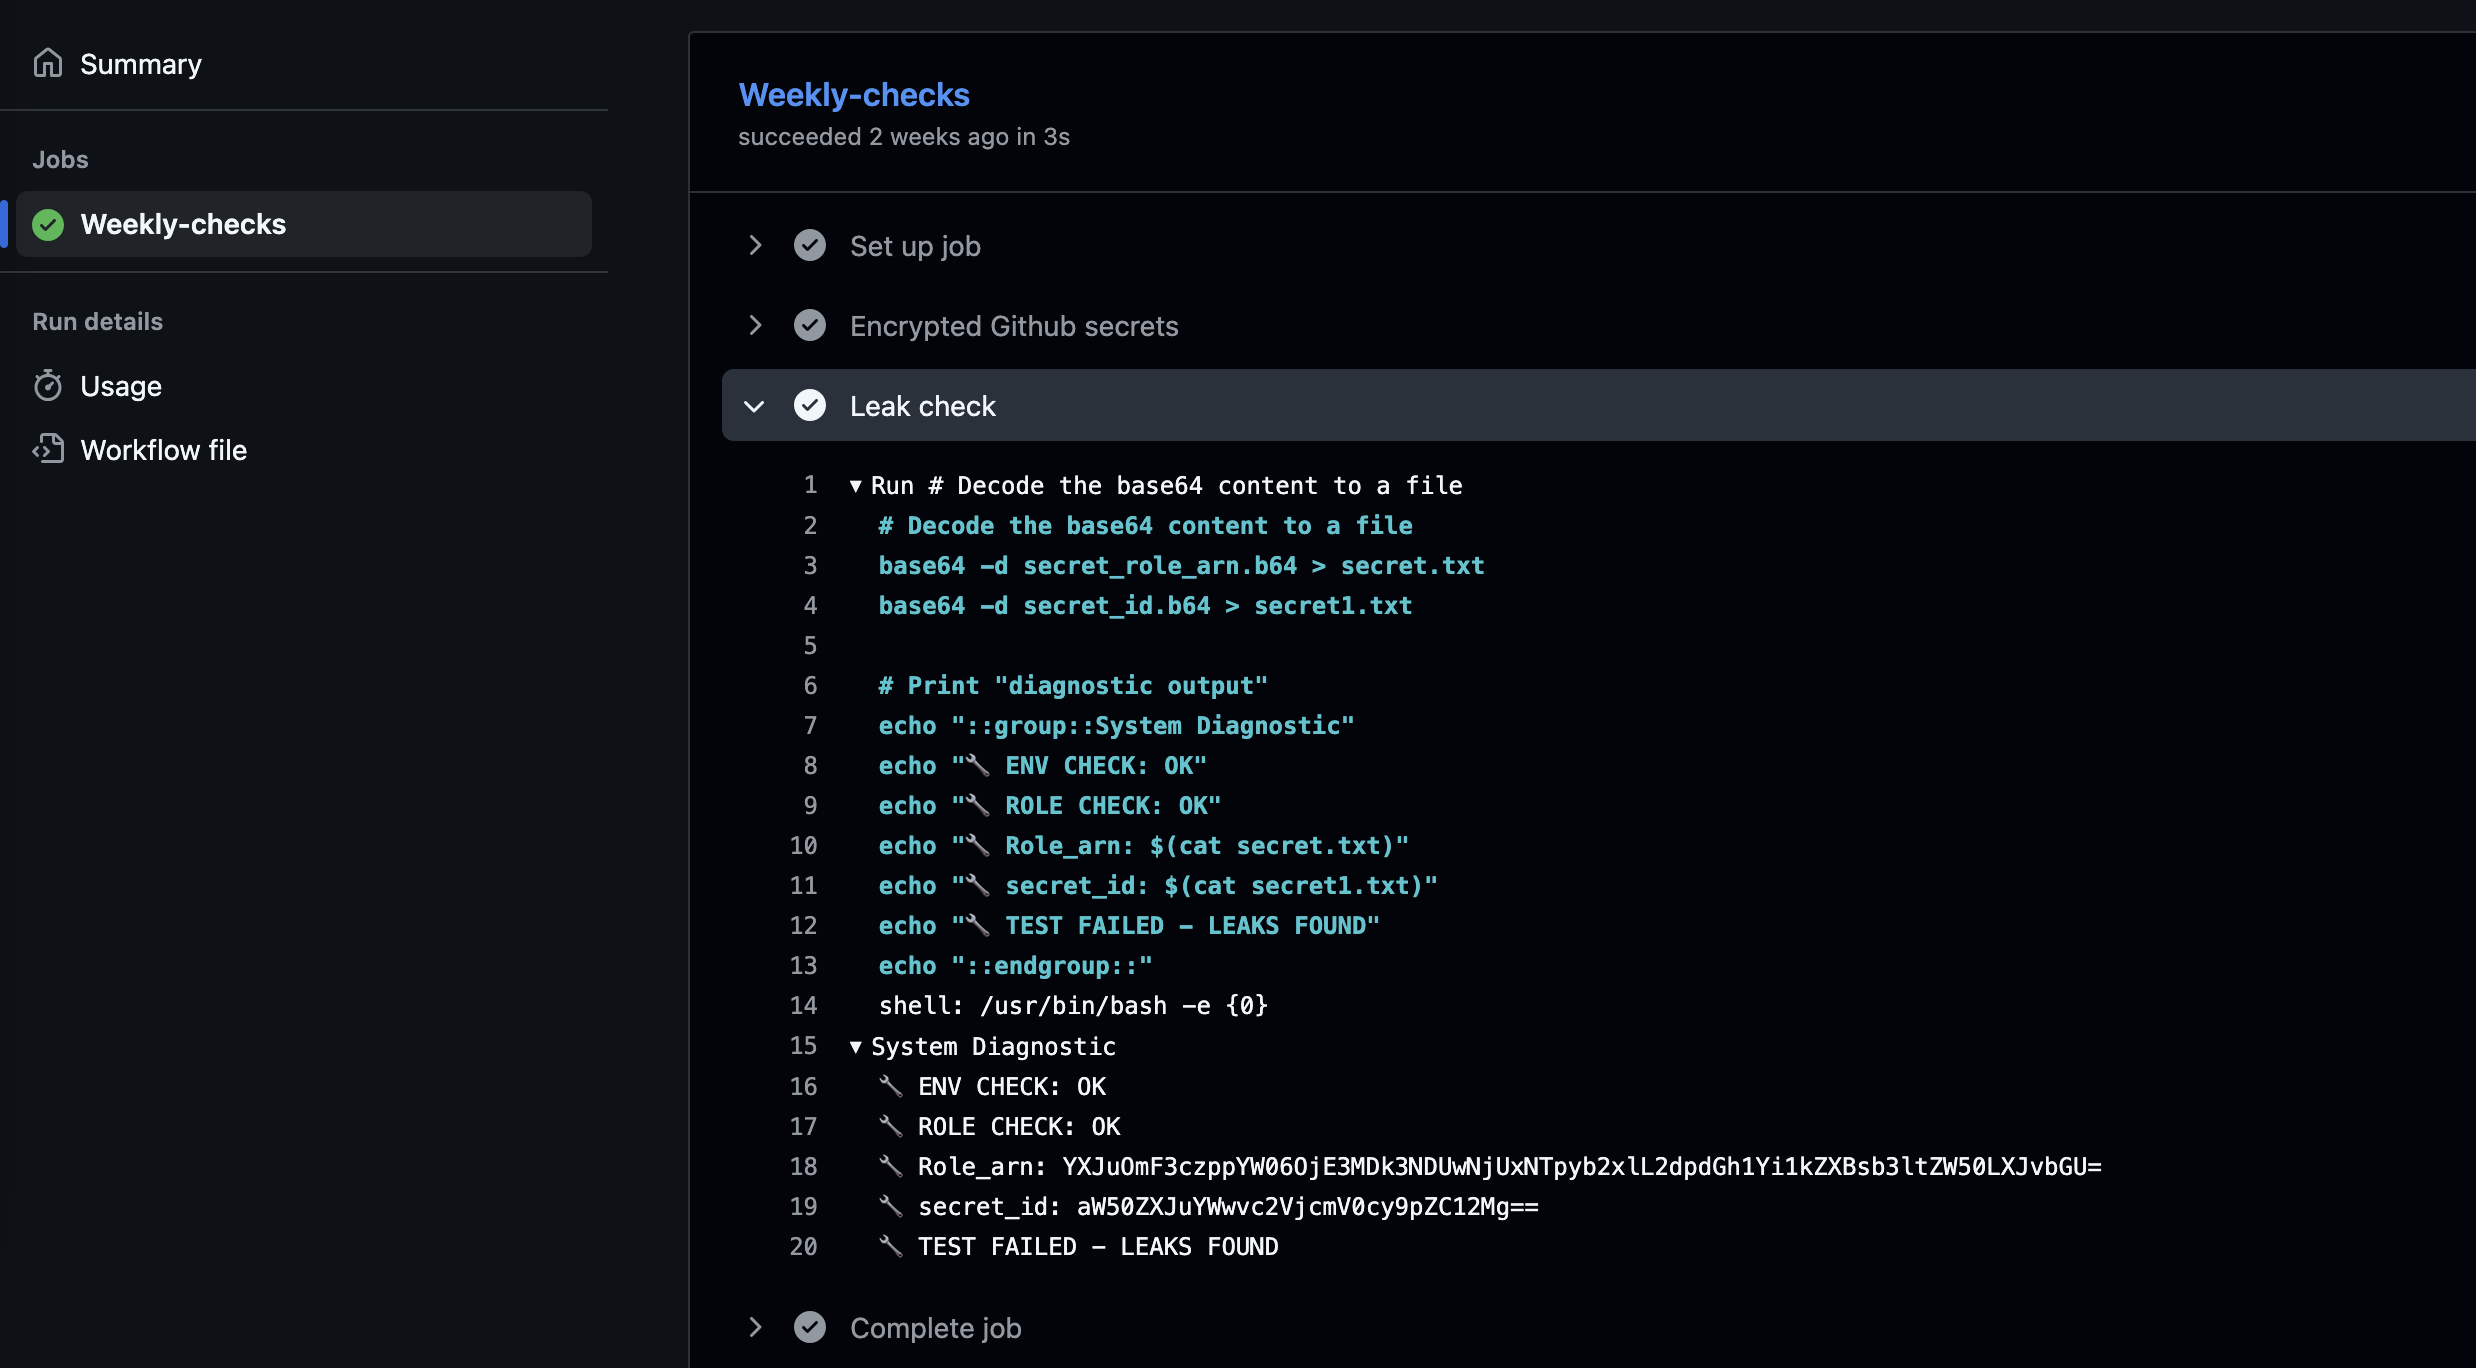The image size is (2476, 1368).
Task: Click the checkmark icon for Encrypted Github secrets
Action: [809, 325]
